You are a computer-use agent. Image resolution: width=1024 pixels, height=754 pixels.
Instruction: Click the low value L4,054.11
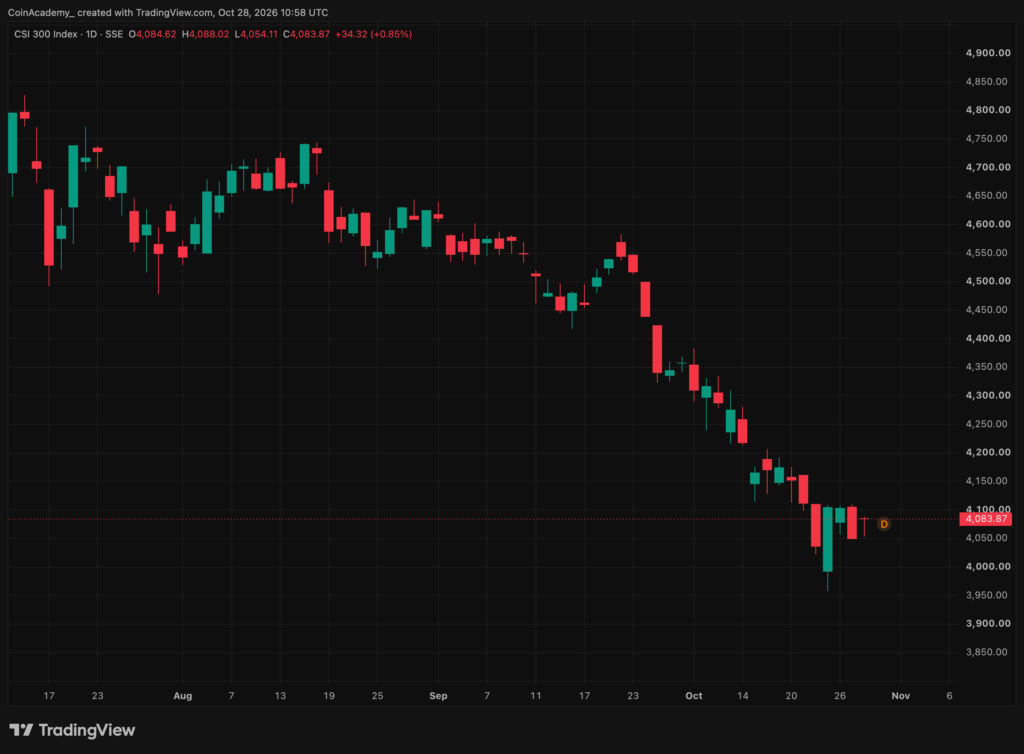(x=256, y=34)
